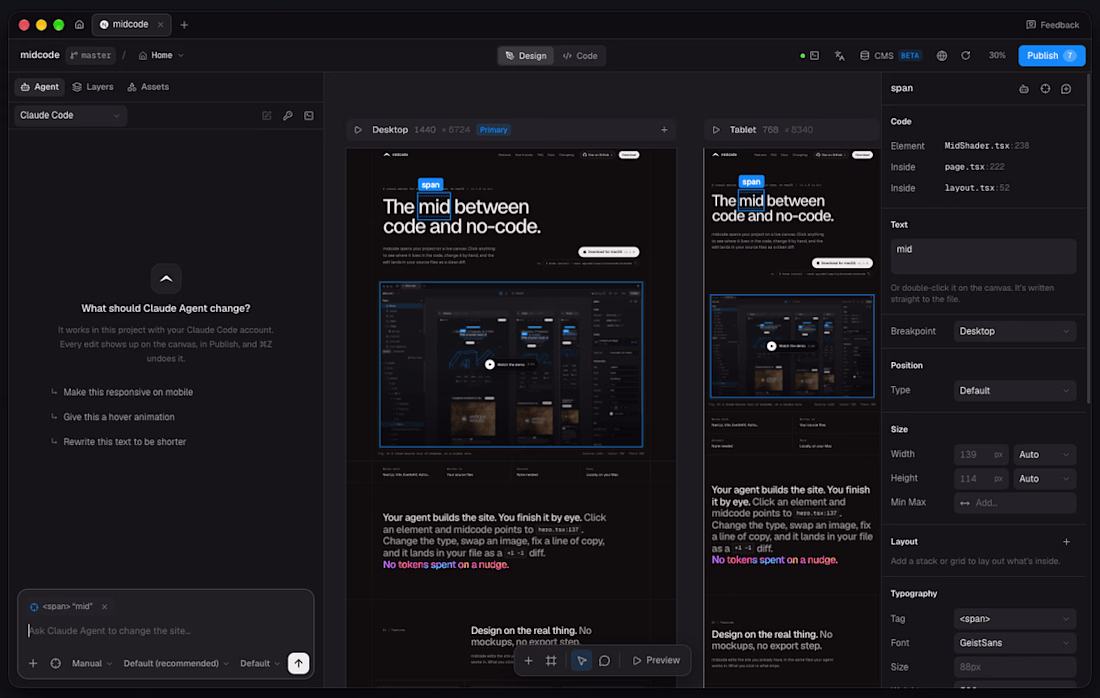Play the Desktop breakpoint preview
This screenshot has height=698, width=1100.
[358, 130]
